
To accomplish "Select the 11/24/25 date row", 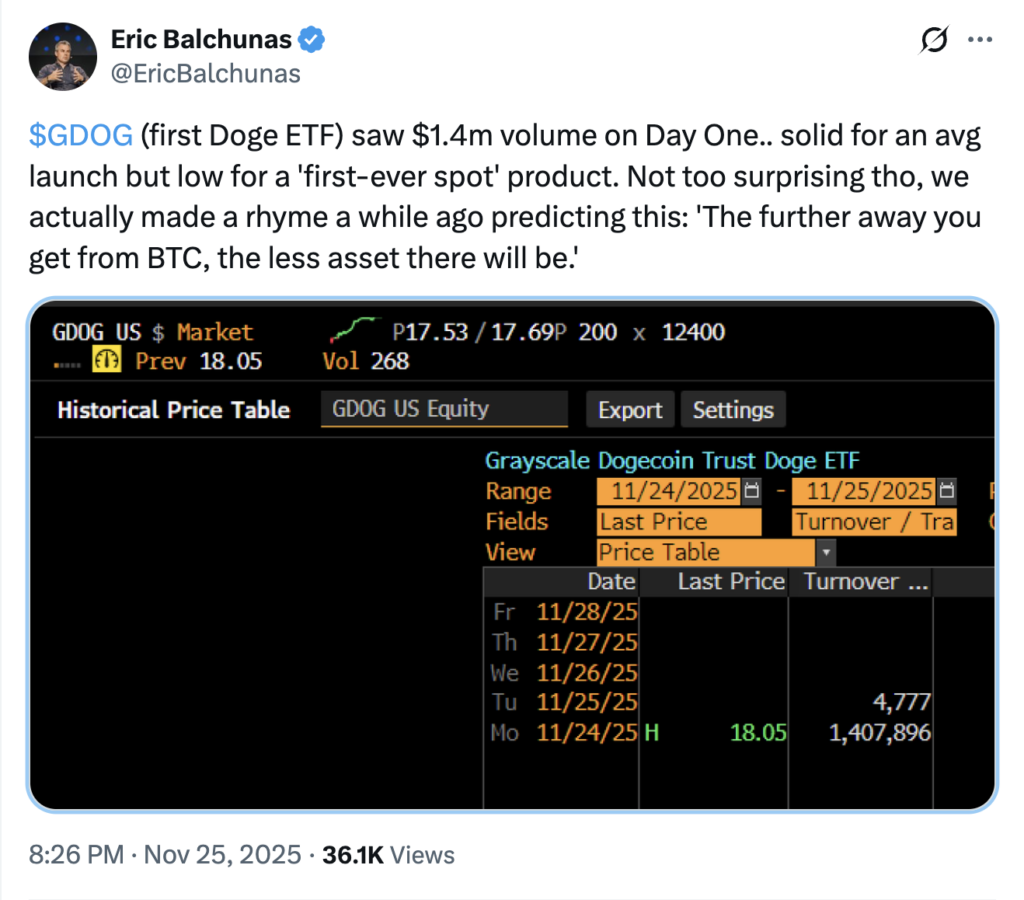I will coord(586,733).
